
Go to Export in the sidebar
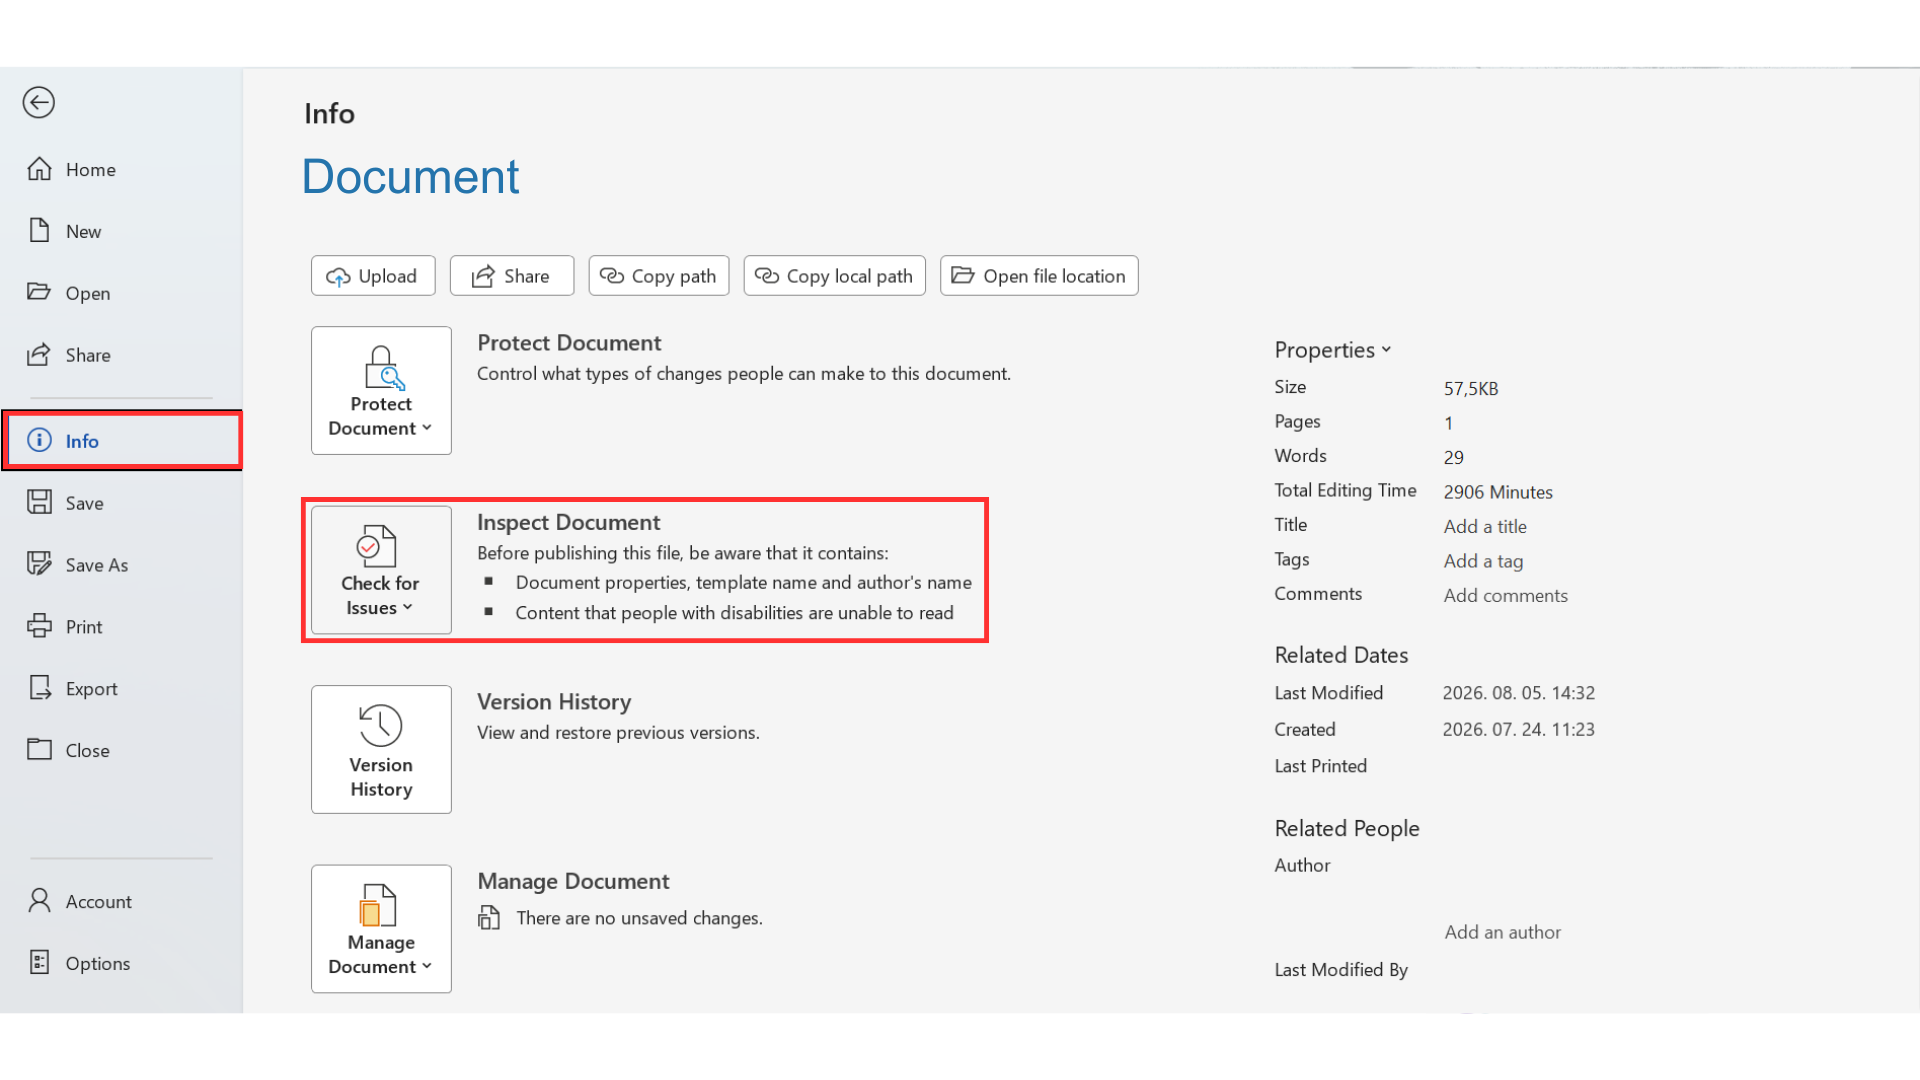[121, 689]
